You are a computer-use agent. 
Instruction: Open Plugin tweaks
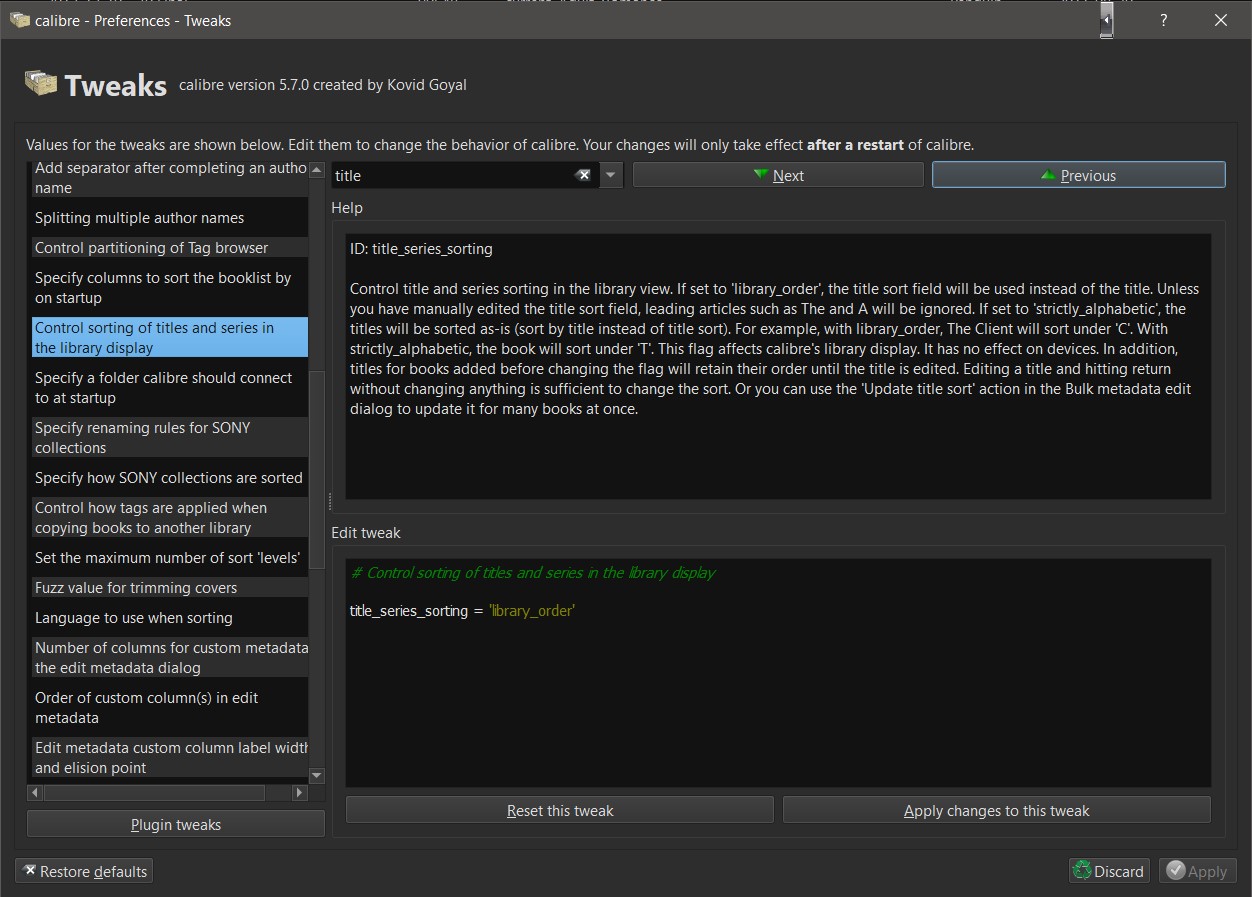click(176, 825)
